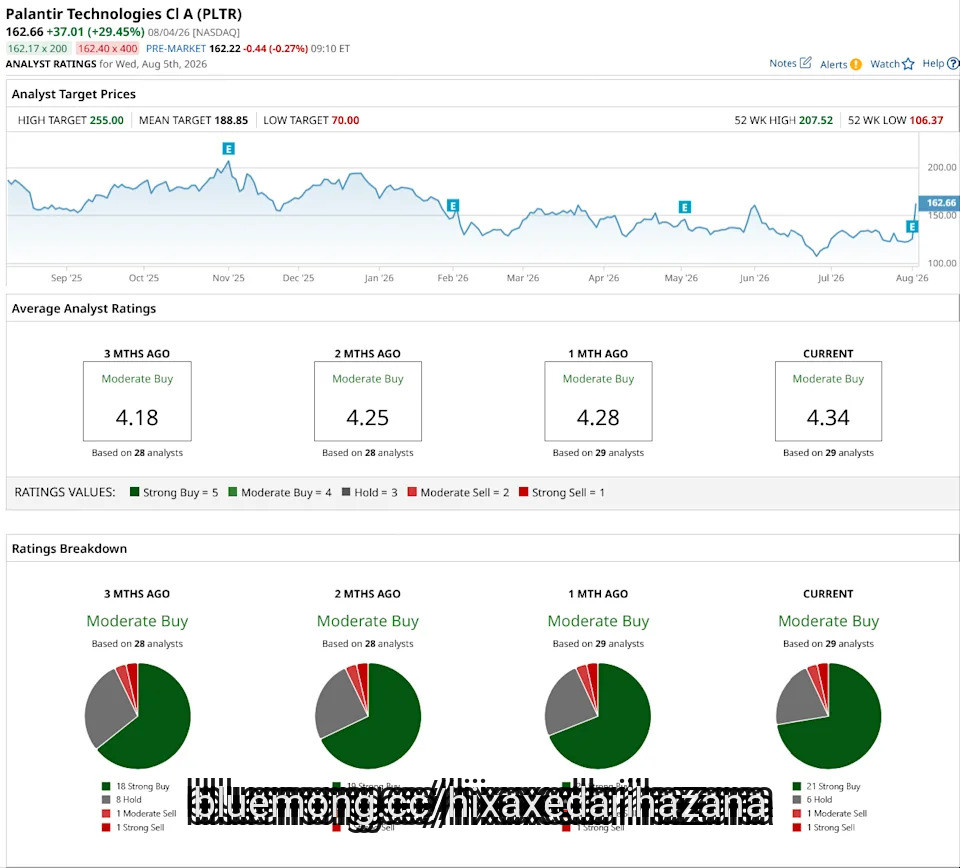Click the Alerts exclamation icon
Viewport: 960px width, 868px height.
pos(856,64)
